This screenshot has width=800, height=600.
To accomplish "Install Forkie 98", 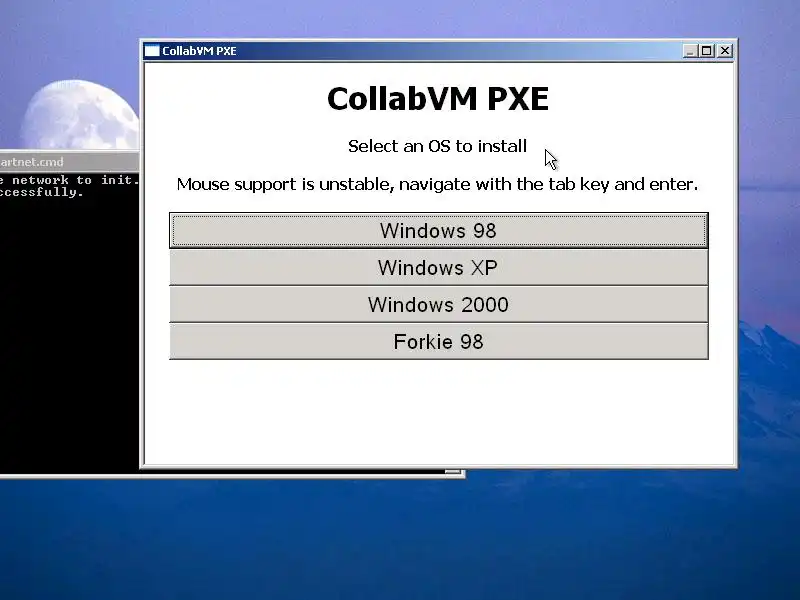I will click(438, 341).
